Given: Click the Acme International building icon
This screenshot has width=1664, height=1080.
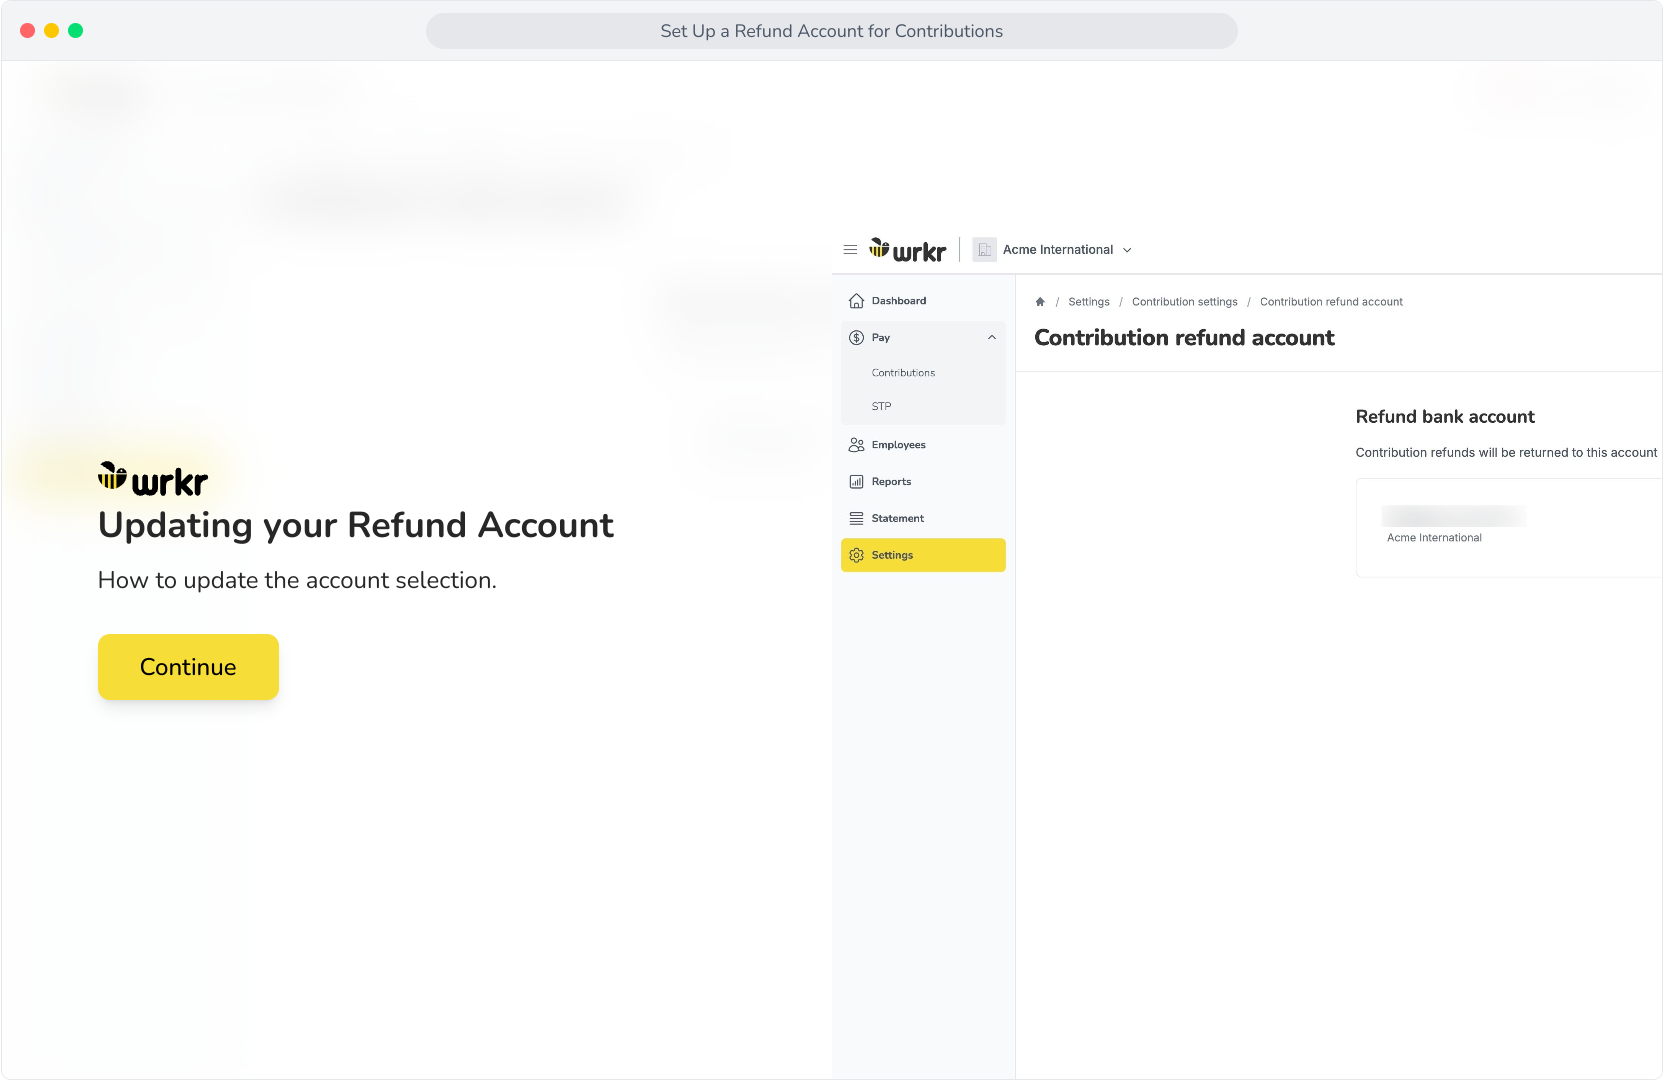Looking at the screenshot, I should click(x=984, y=250).
